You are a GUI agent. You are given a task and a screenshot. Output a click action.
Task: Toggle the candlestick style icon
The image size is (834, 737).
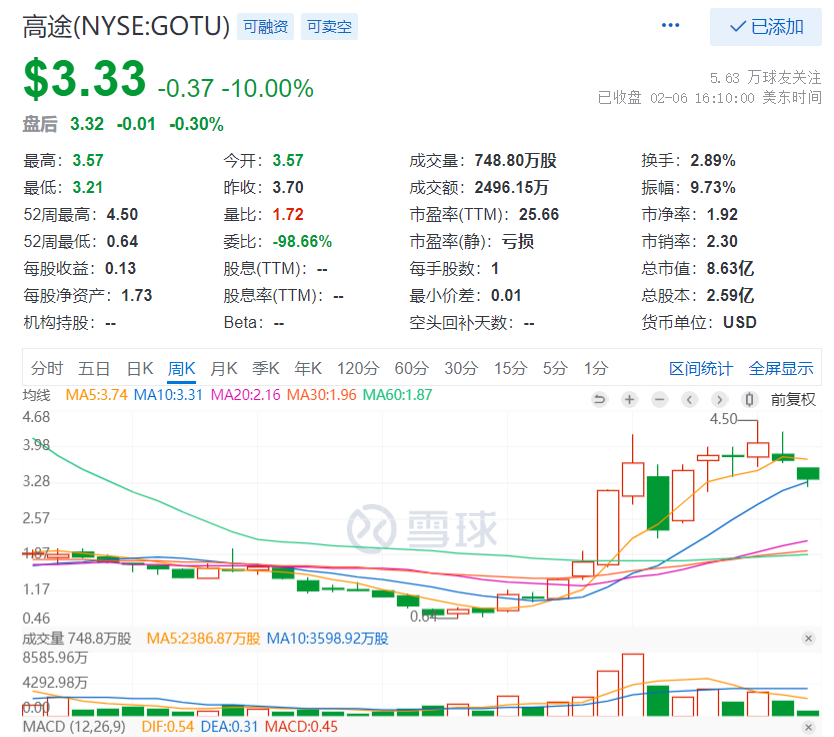coord(749,399)
